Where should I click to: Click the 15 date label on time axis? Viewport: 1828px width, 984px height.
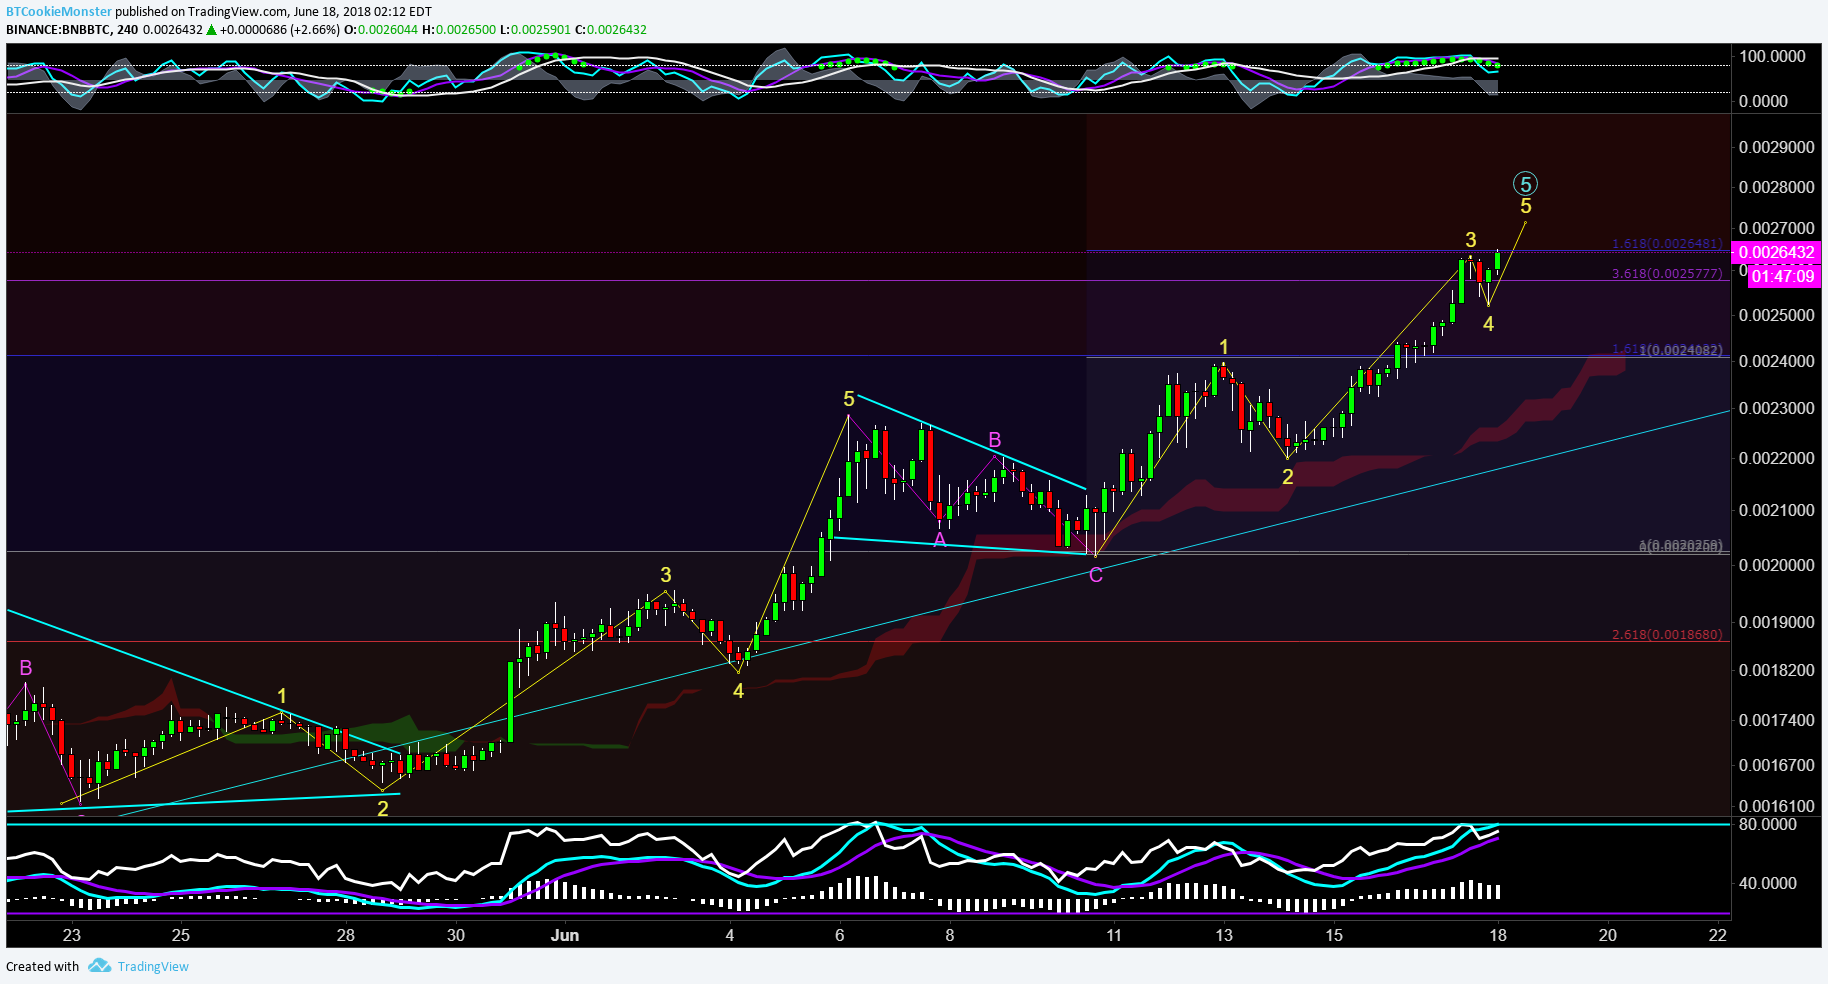click(x=1334, y=935)
